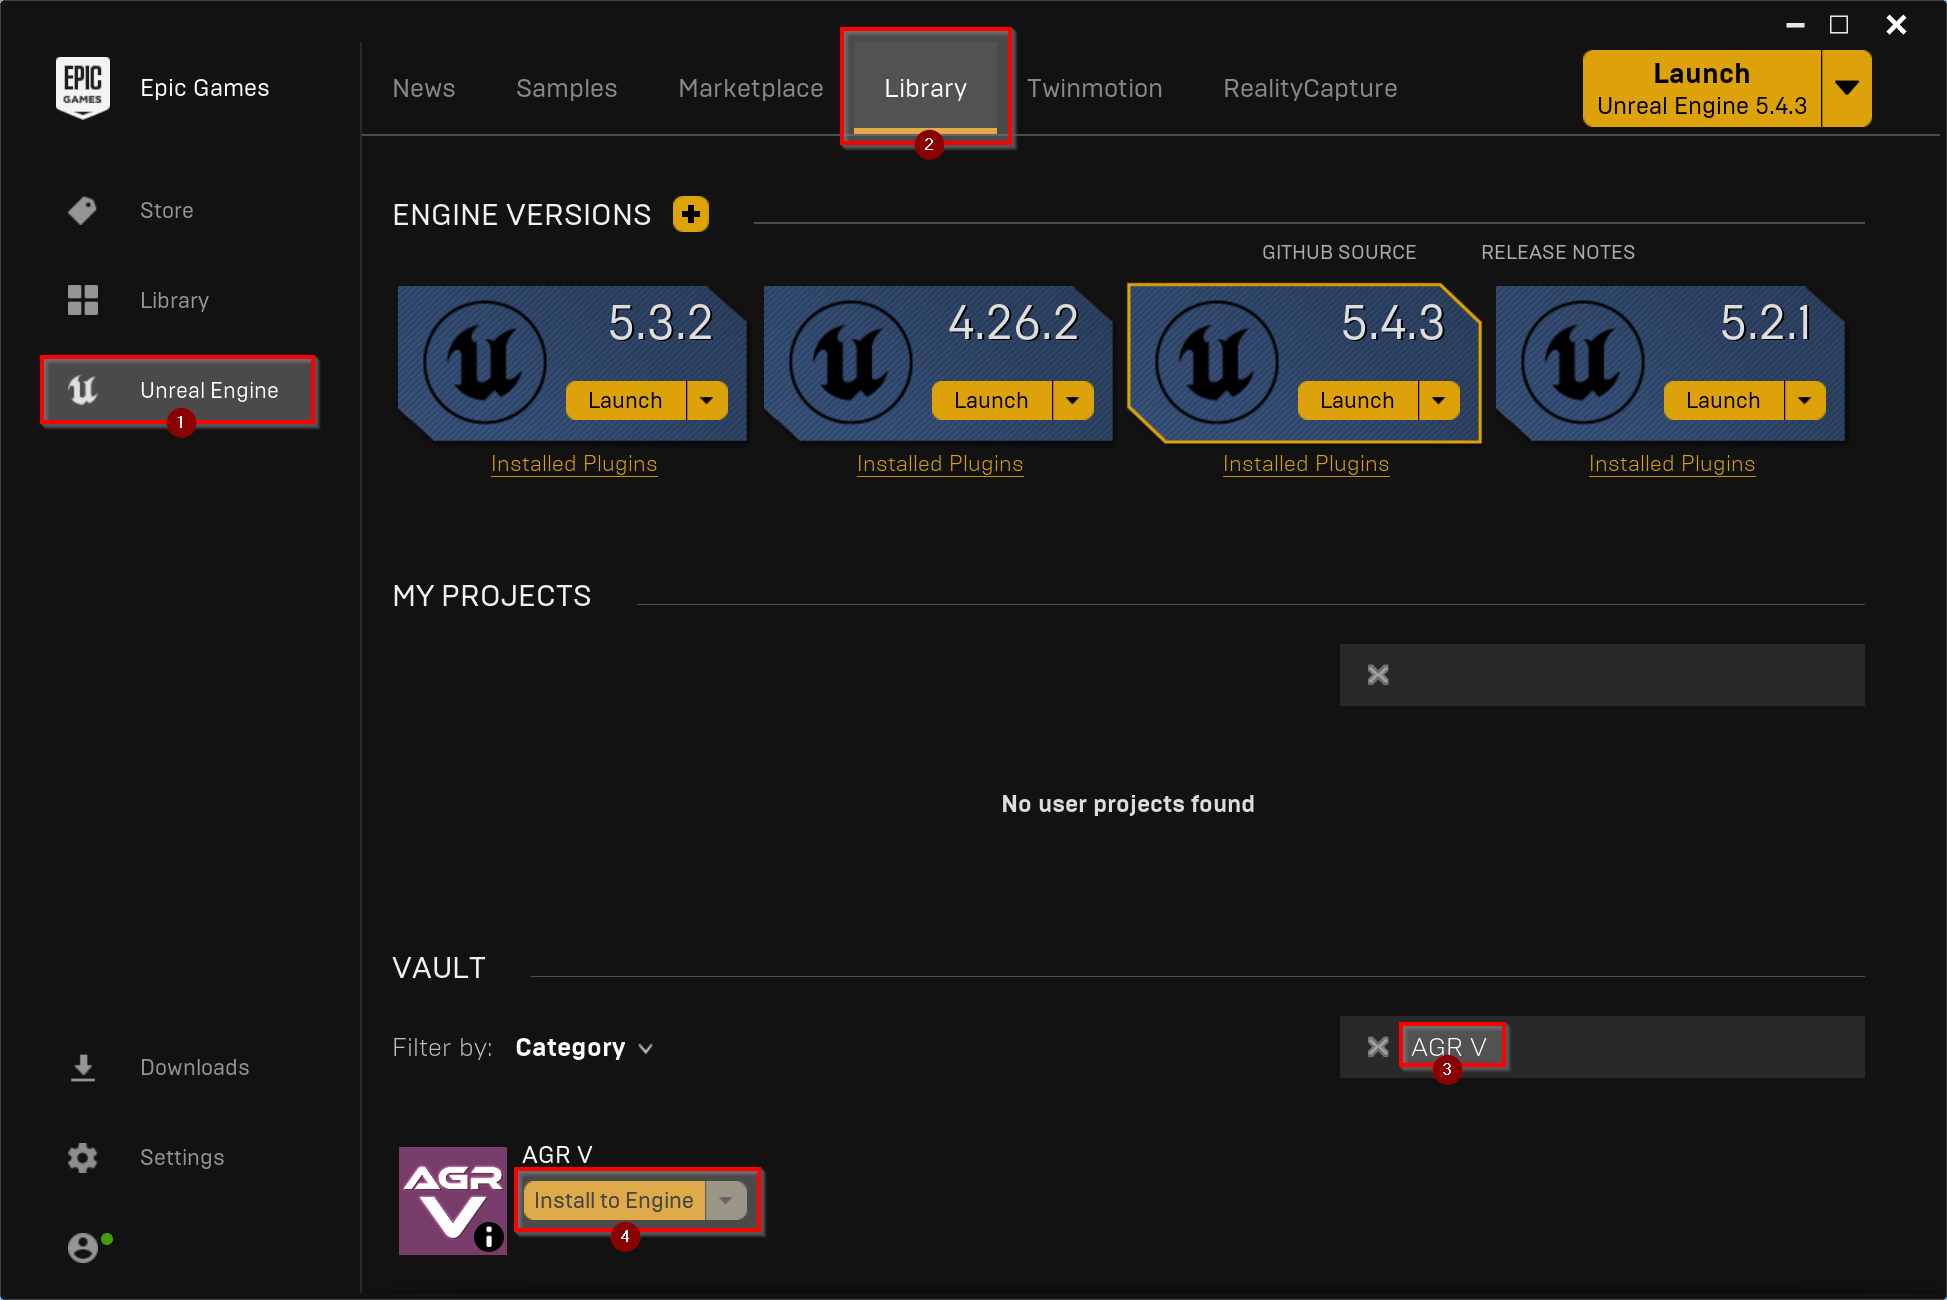1947x1300 pixels.
Task: Close the Epic Games launcher window
Action: 1896,25
